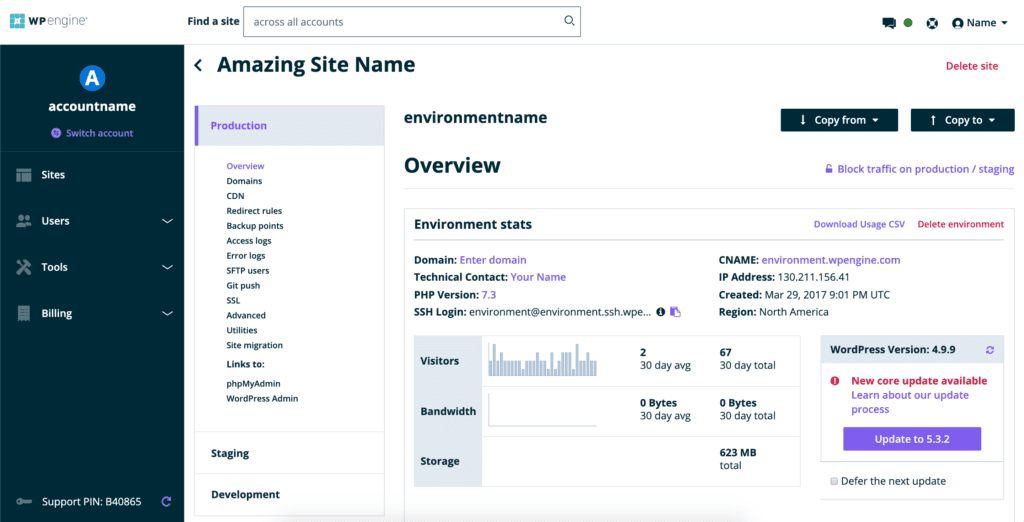Screen dimensions: 1024x522
Task: Click the search magnifier icon
Action: (569, 21)
